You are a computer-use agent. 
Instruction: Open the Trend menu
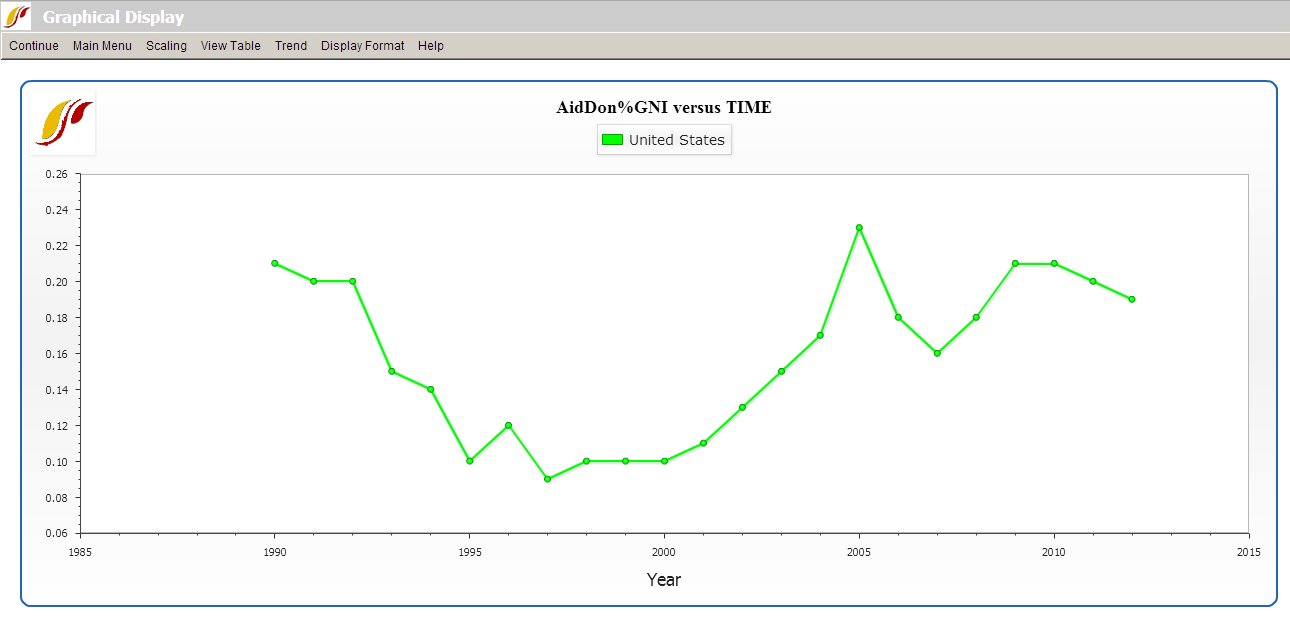[291, 46]
